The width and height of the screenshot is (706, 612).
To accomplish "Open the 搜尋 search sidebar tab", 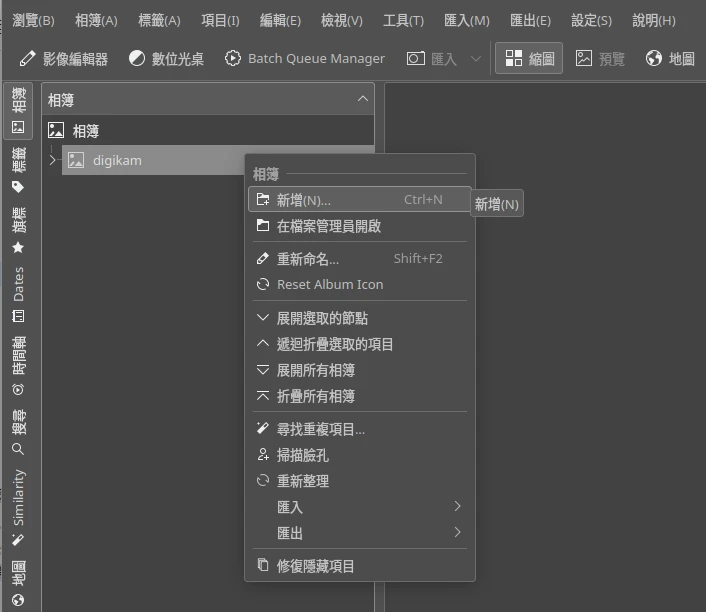I will tap(18, 431).
